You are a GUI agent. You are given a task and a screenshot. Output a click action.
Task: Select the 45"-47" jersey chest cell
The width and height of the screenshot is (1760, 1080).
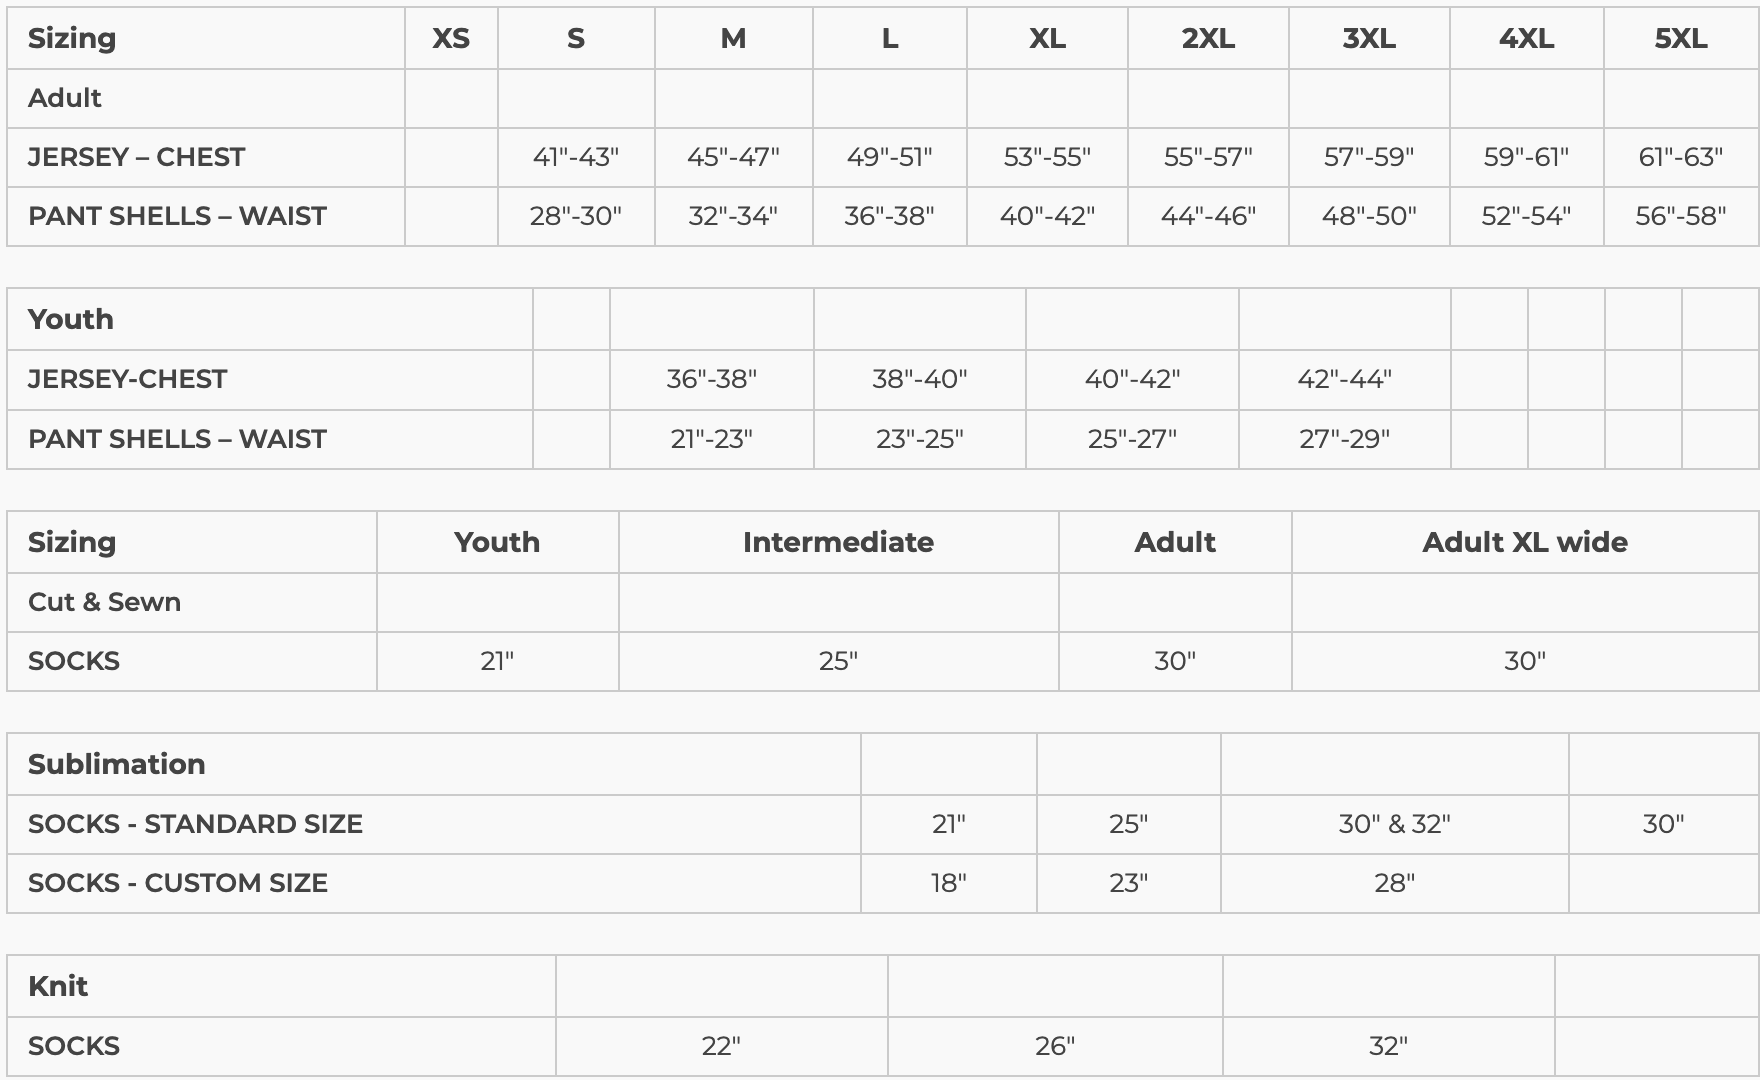pyautogui.click(x=733, y=157)
